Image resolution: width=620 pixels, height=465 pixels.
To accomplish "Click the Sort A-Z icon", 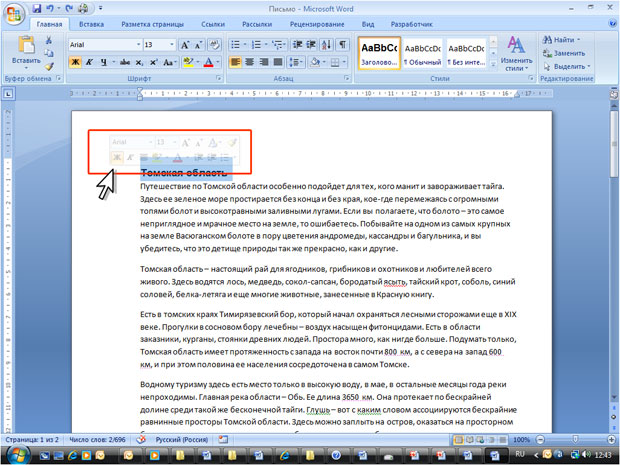I will (x=327, y=45).
